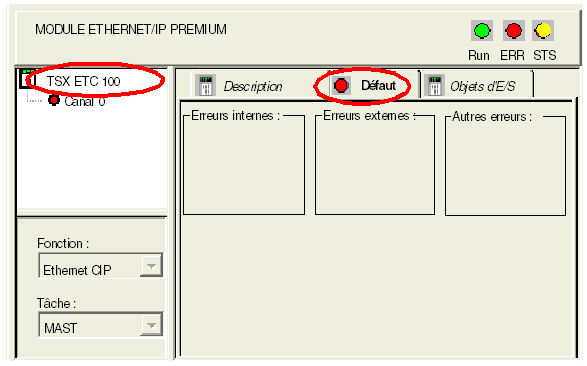587x366 pixels.
Task: Click the module icon beside TSX ETC 100
Action: click(x=27, y=79)
